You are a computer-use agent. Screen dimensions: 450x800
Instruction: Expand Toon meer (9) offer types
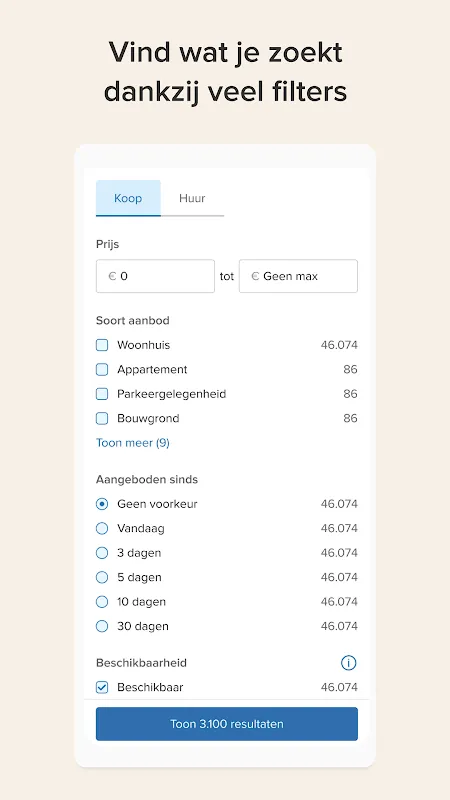133,443
